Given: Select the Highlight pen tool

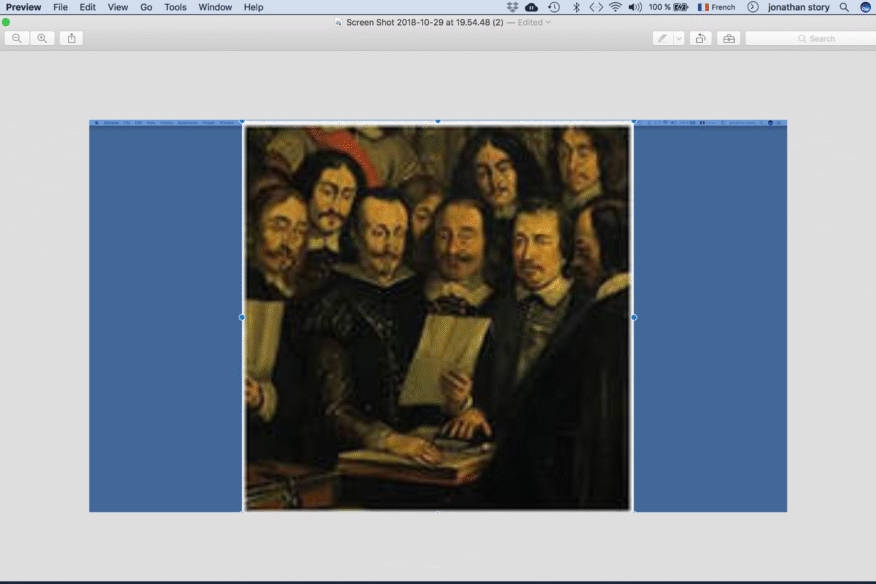Looking at the screenshot, I should 662,38.
